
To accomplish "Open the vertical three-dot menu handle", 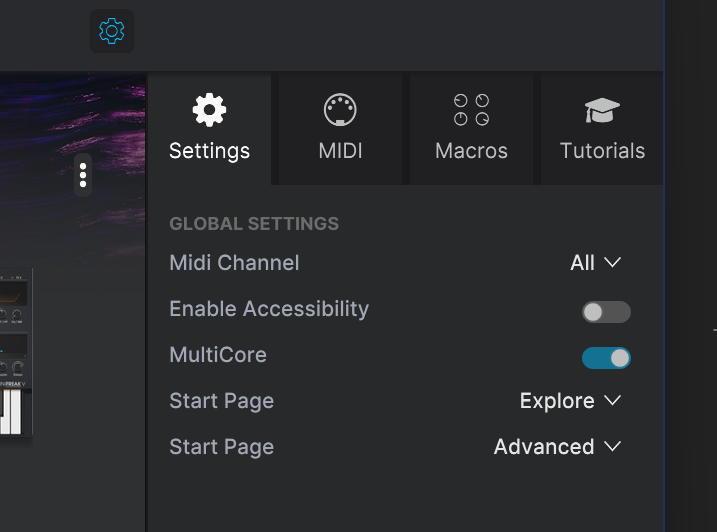I will click(83, 175).
